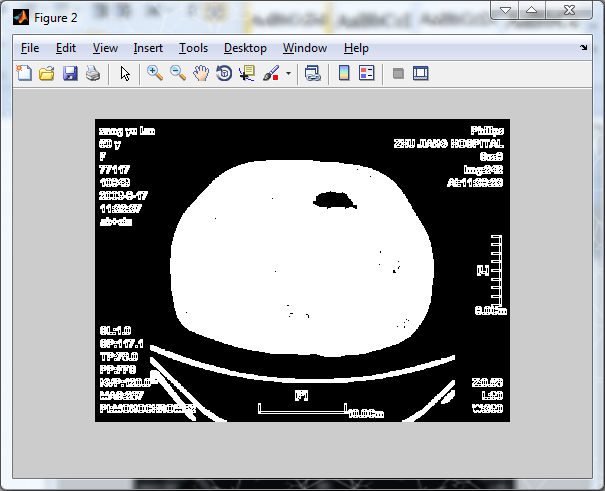This screenshot has width=605, height=491.
Task: Click the vertical scale ruler in the image
Action: click(496, 270)
